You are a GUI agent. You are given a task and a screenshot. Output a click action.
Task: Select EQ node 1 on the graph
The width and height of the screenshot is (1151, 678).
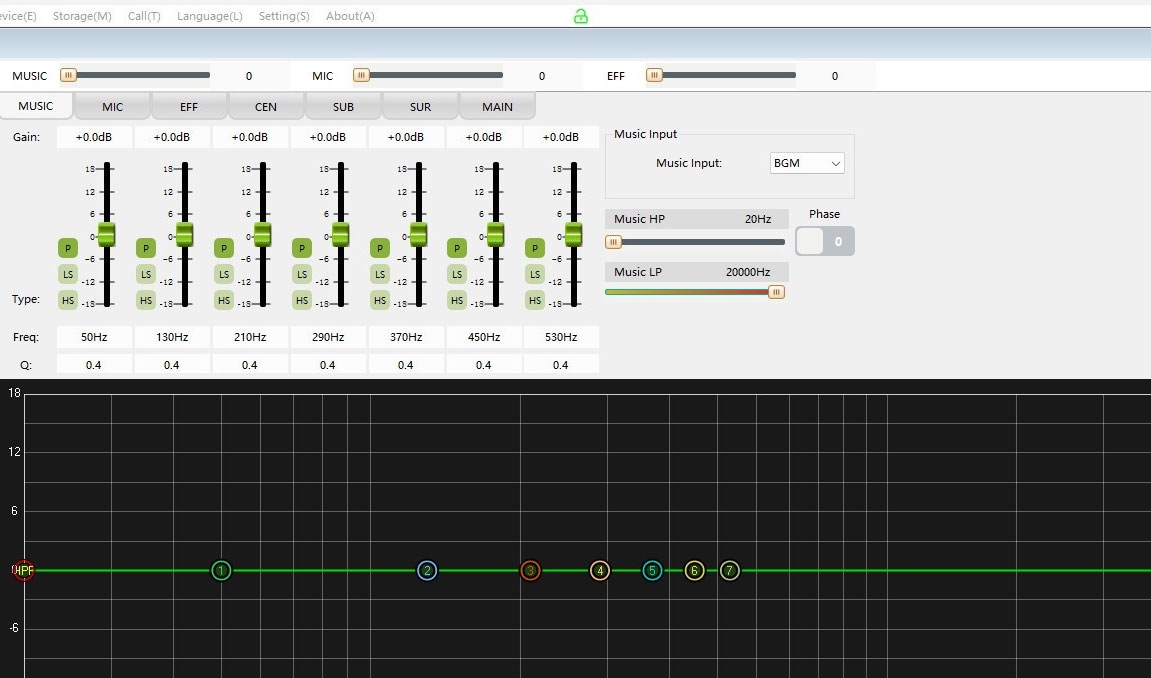[x=221, y=571]
